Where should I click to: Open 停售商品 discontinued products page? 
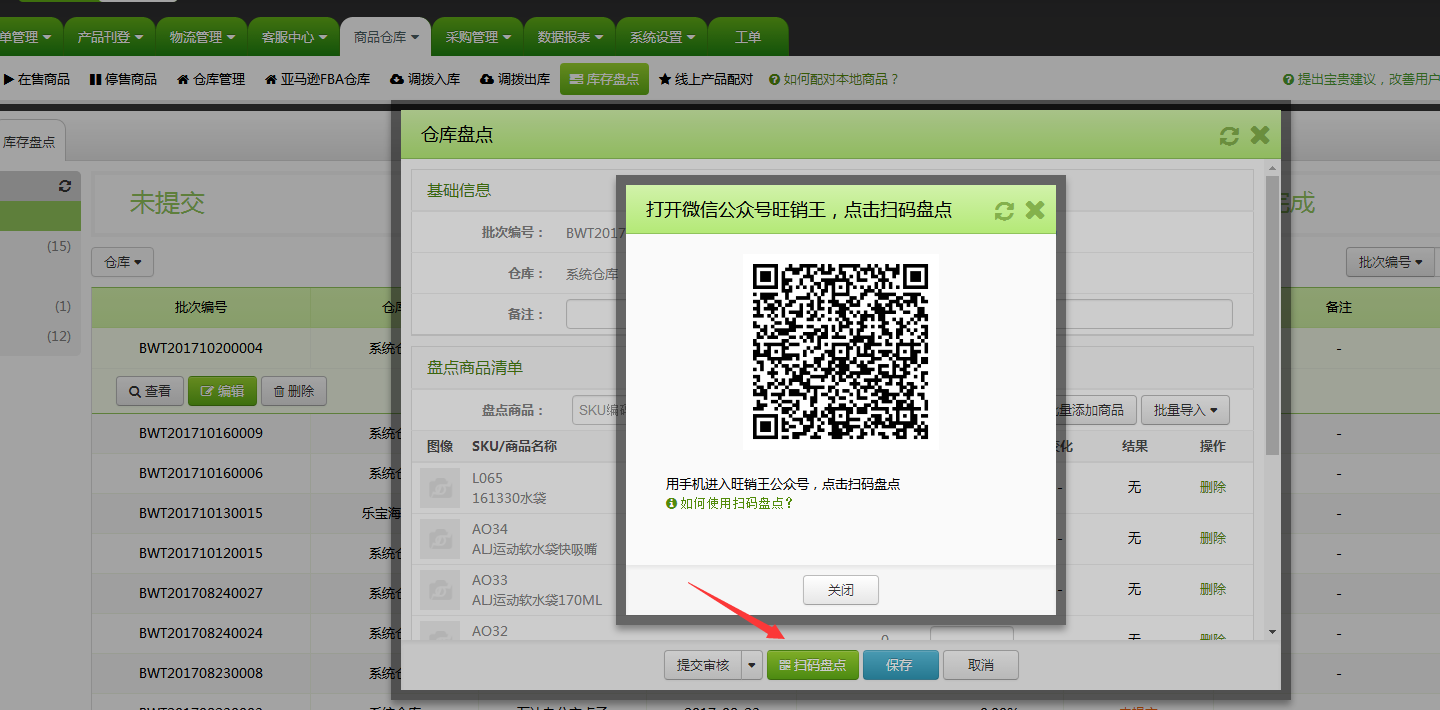123,79
